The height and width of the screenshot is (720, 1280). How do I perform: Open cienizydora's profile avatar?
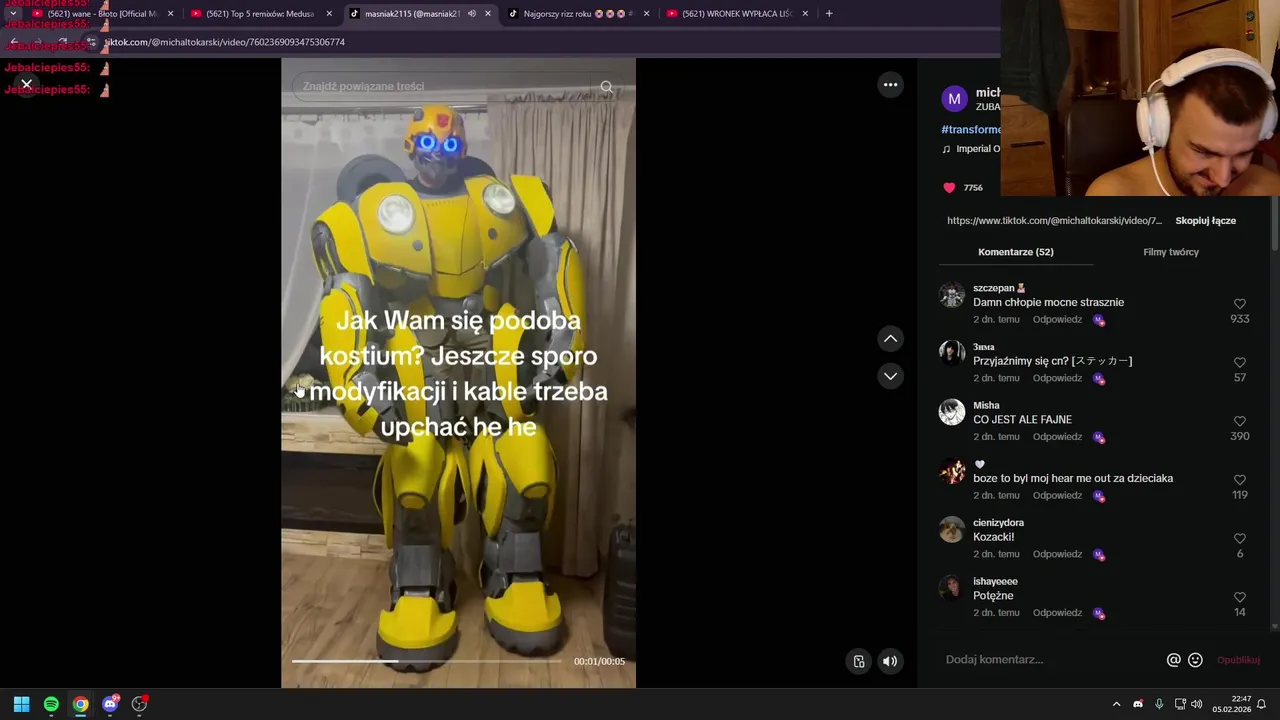pos(952,529)
